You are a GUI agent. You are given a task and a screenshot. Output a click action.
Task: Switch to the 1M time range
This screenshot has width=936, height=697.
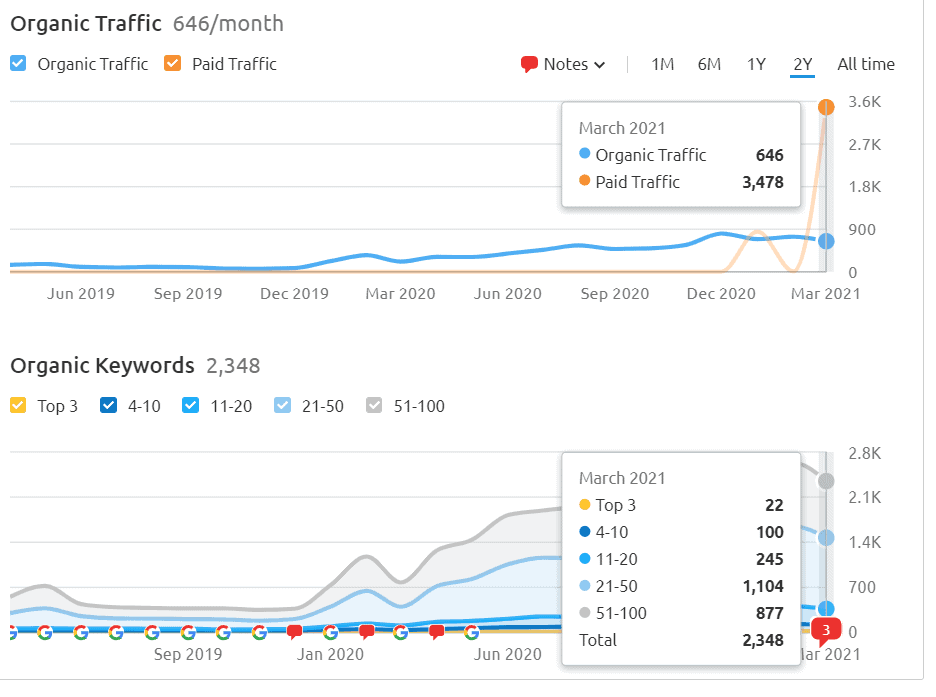pos(662,64)
